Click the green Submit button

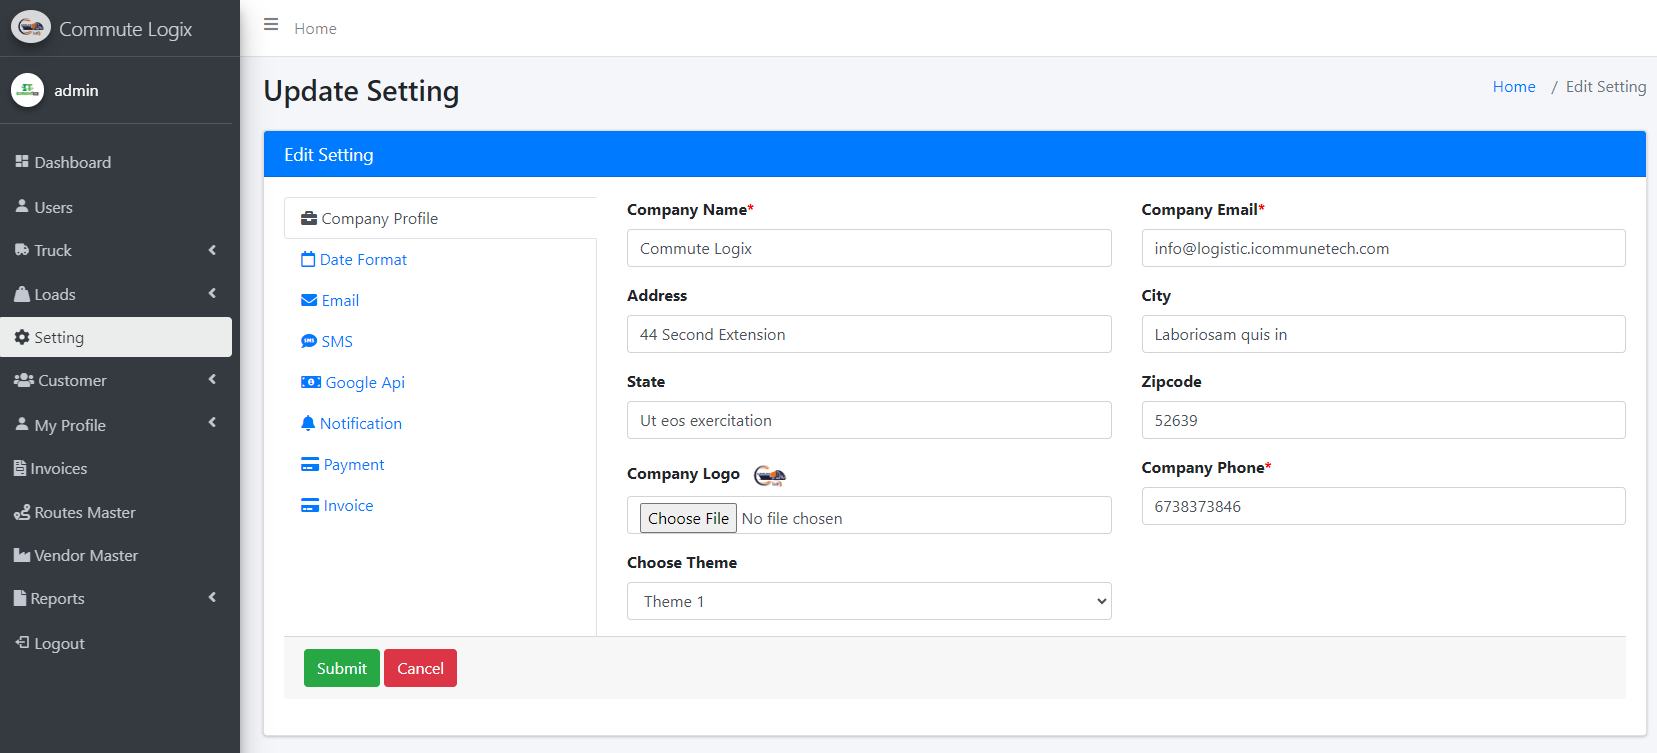point(341,668)
